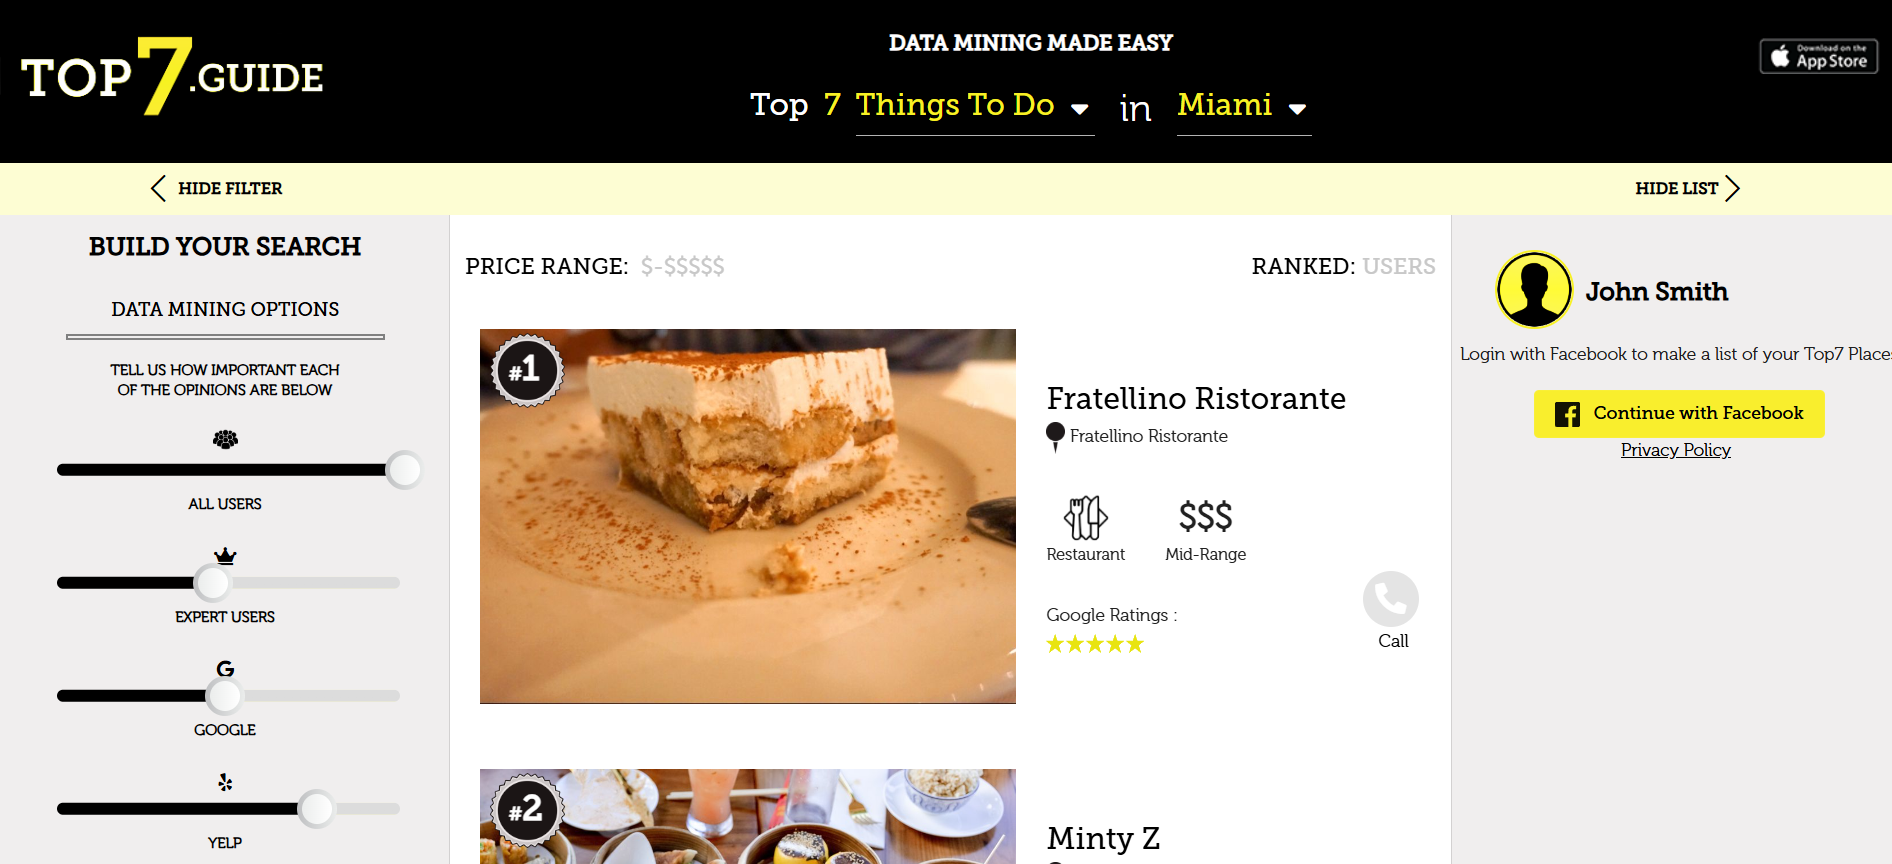1892x864 pixels.
Task: Open the Things To Do dropdown
Action: click(973, 106)
